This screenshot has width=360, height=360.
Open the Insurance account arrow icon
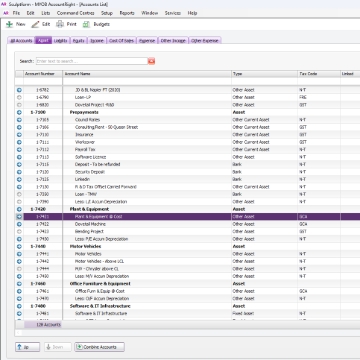pyautogui.click(x=19, y=135)
